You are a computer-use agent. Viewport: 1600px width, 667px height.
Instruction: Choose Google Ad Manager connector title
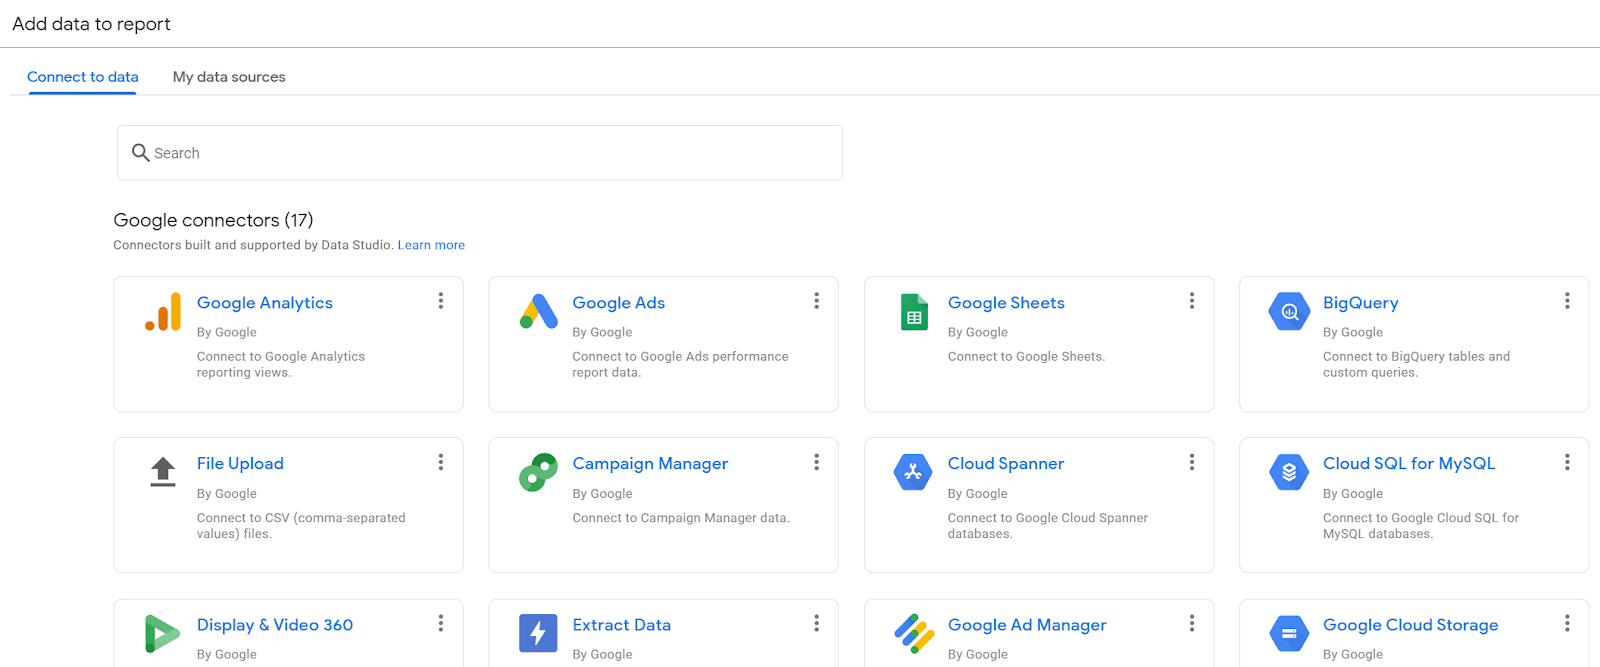tap(1027, 625)
